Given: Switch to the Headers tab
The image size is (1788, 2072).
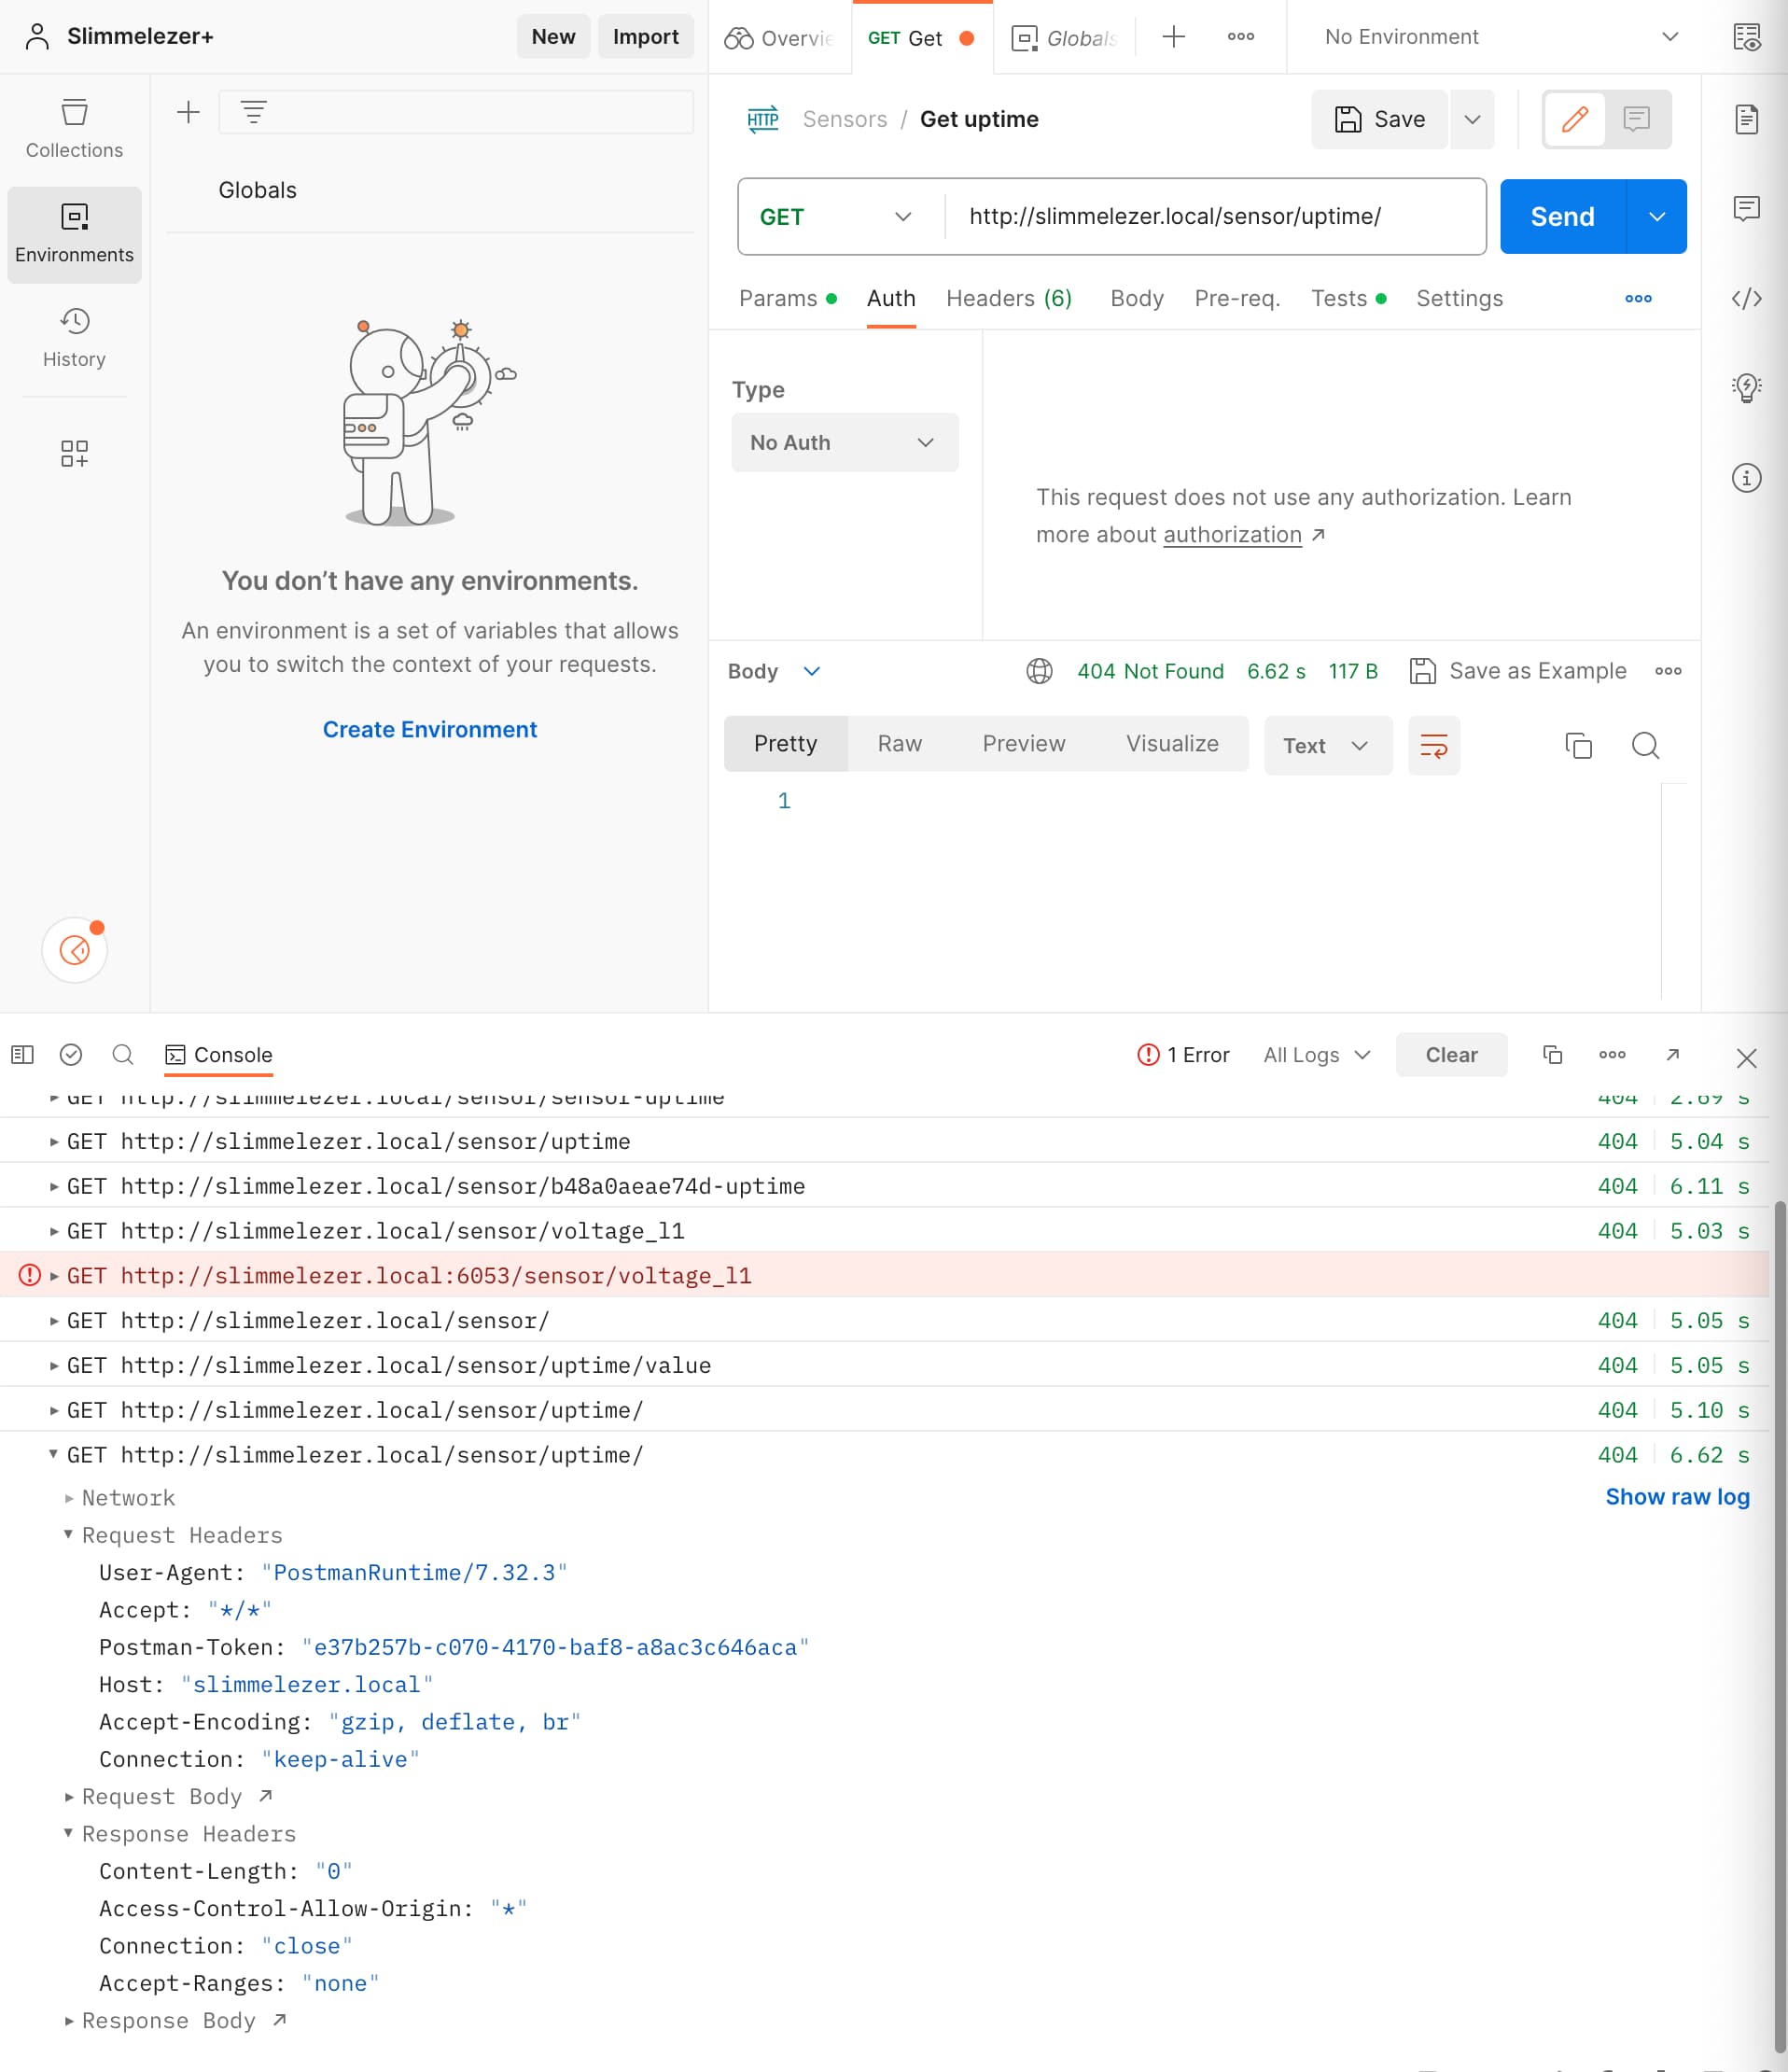Looking at the screenshot, I should tap(1008, 298).
